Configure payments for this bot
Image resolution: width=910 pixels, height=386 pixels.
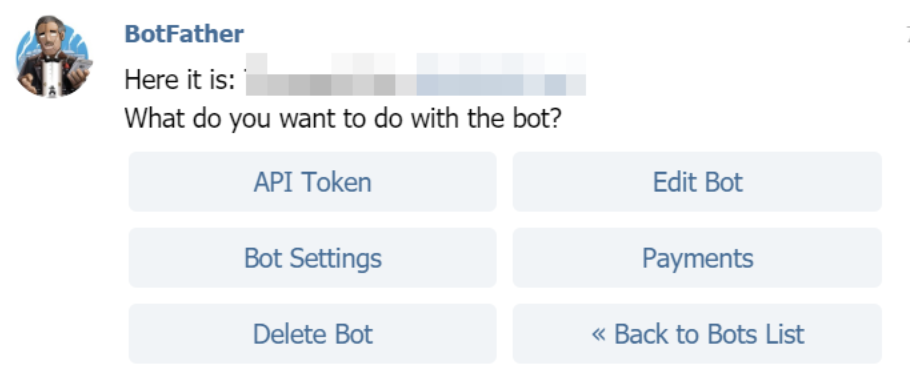click(x=697, y=258)
